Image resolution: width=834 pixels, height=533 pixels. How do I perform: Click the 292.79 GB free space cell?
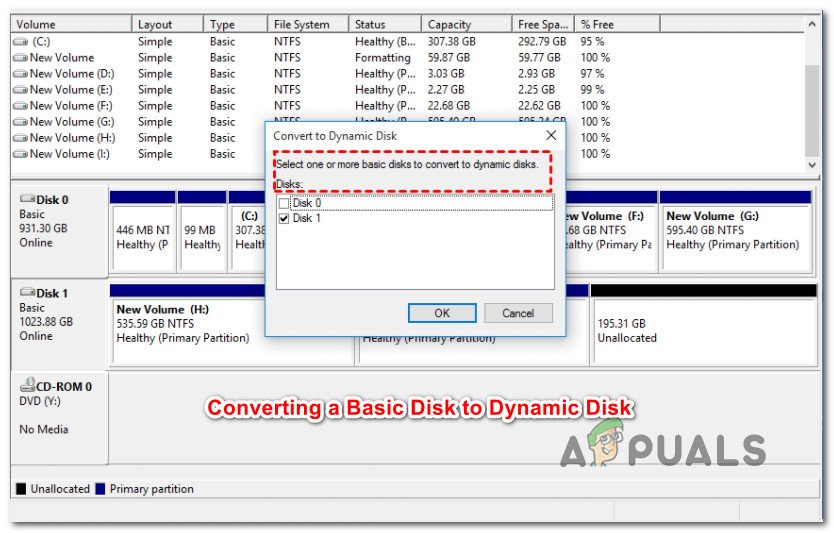[542, 41]
